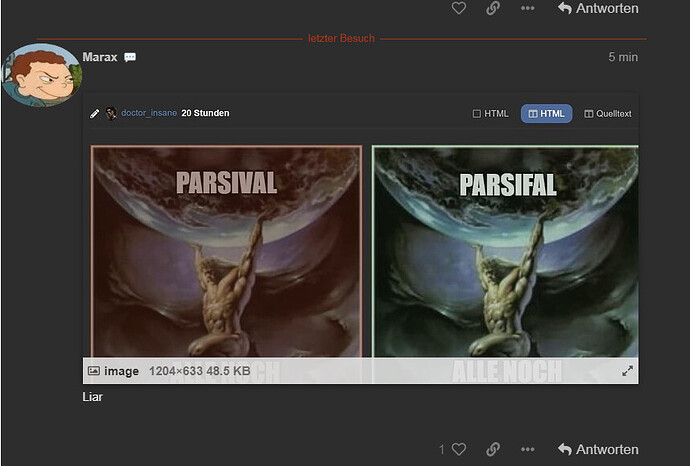The width and height of the screenshot is (690, 466).
Task: Open more actions menu on top post
Action: coord(527,8)
